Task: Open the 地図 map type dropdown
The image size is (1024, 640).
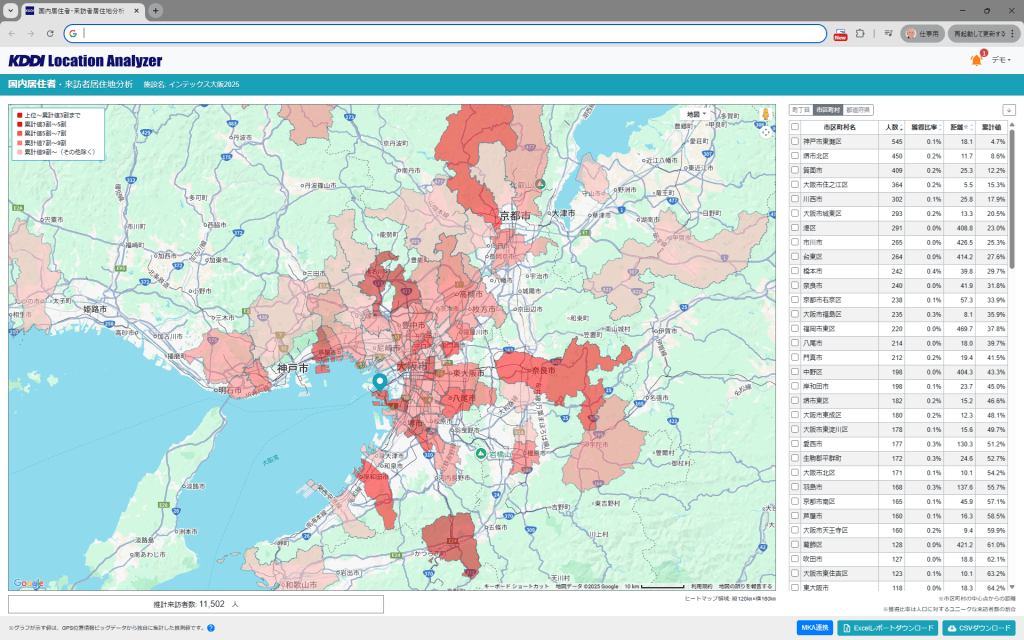Action: (x=697, y=114)
